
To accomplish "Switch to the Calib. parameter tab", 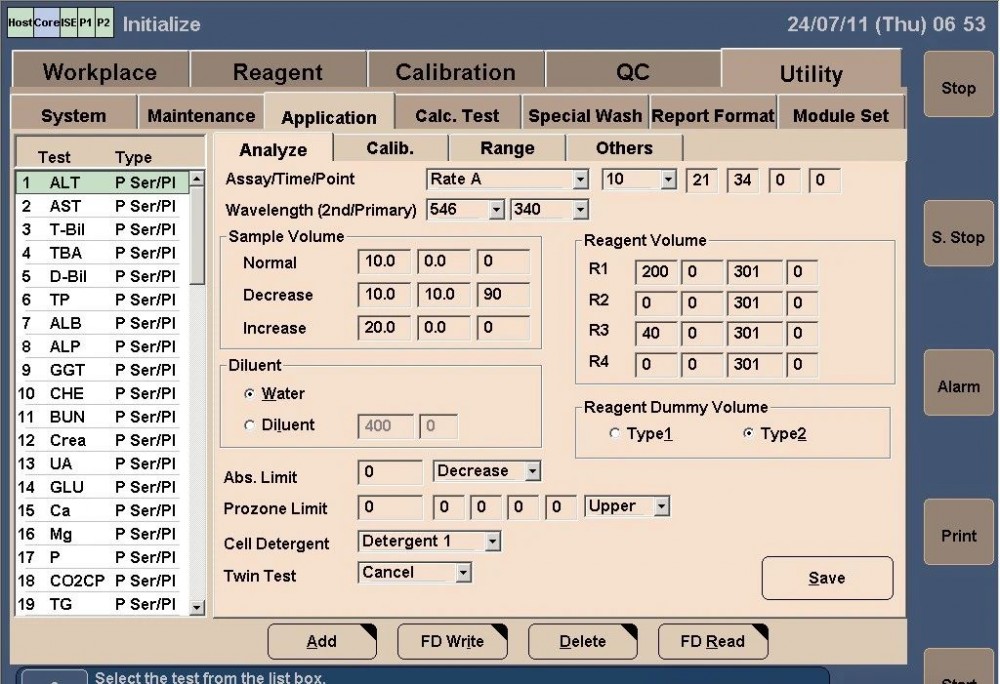I will [x=390, y=148].
